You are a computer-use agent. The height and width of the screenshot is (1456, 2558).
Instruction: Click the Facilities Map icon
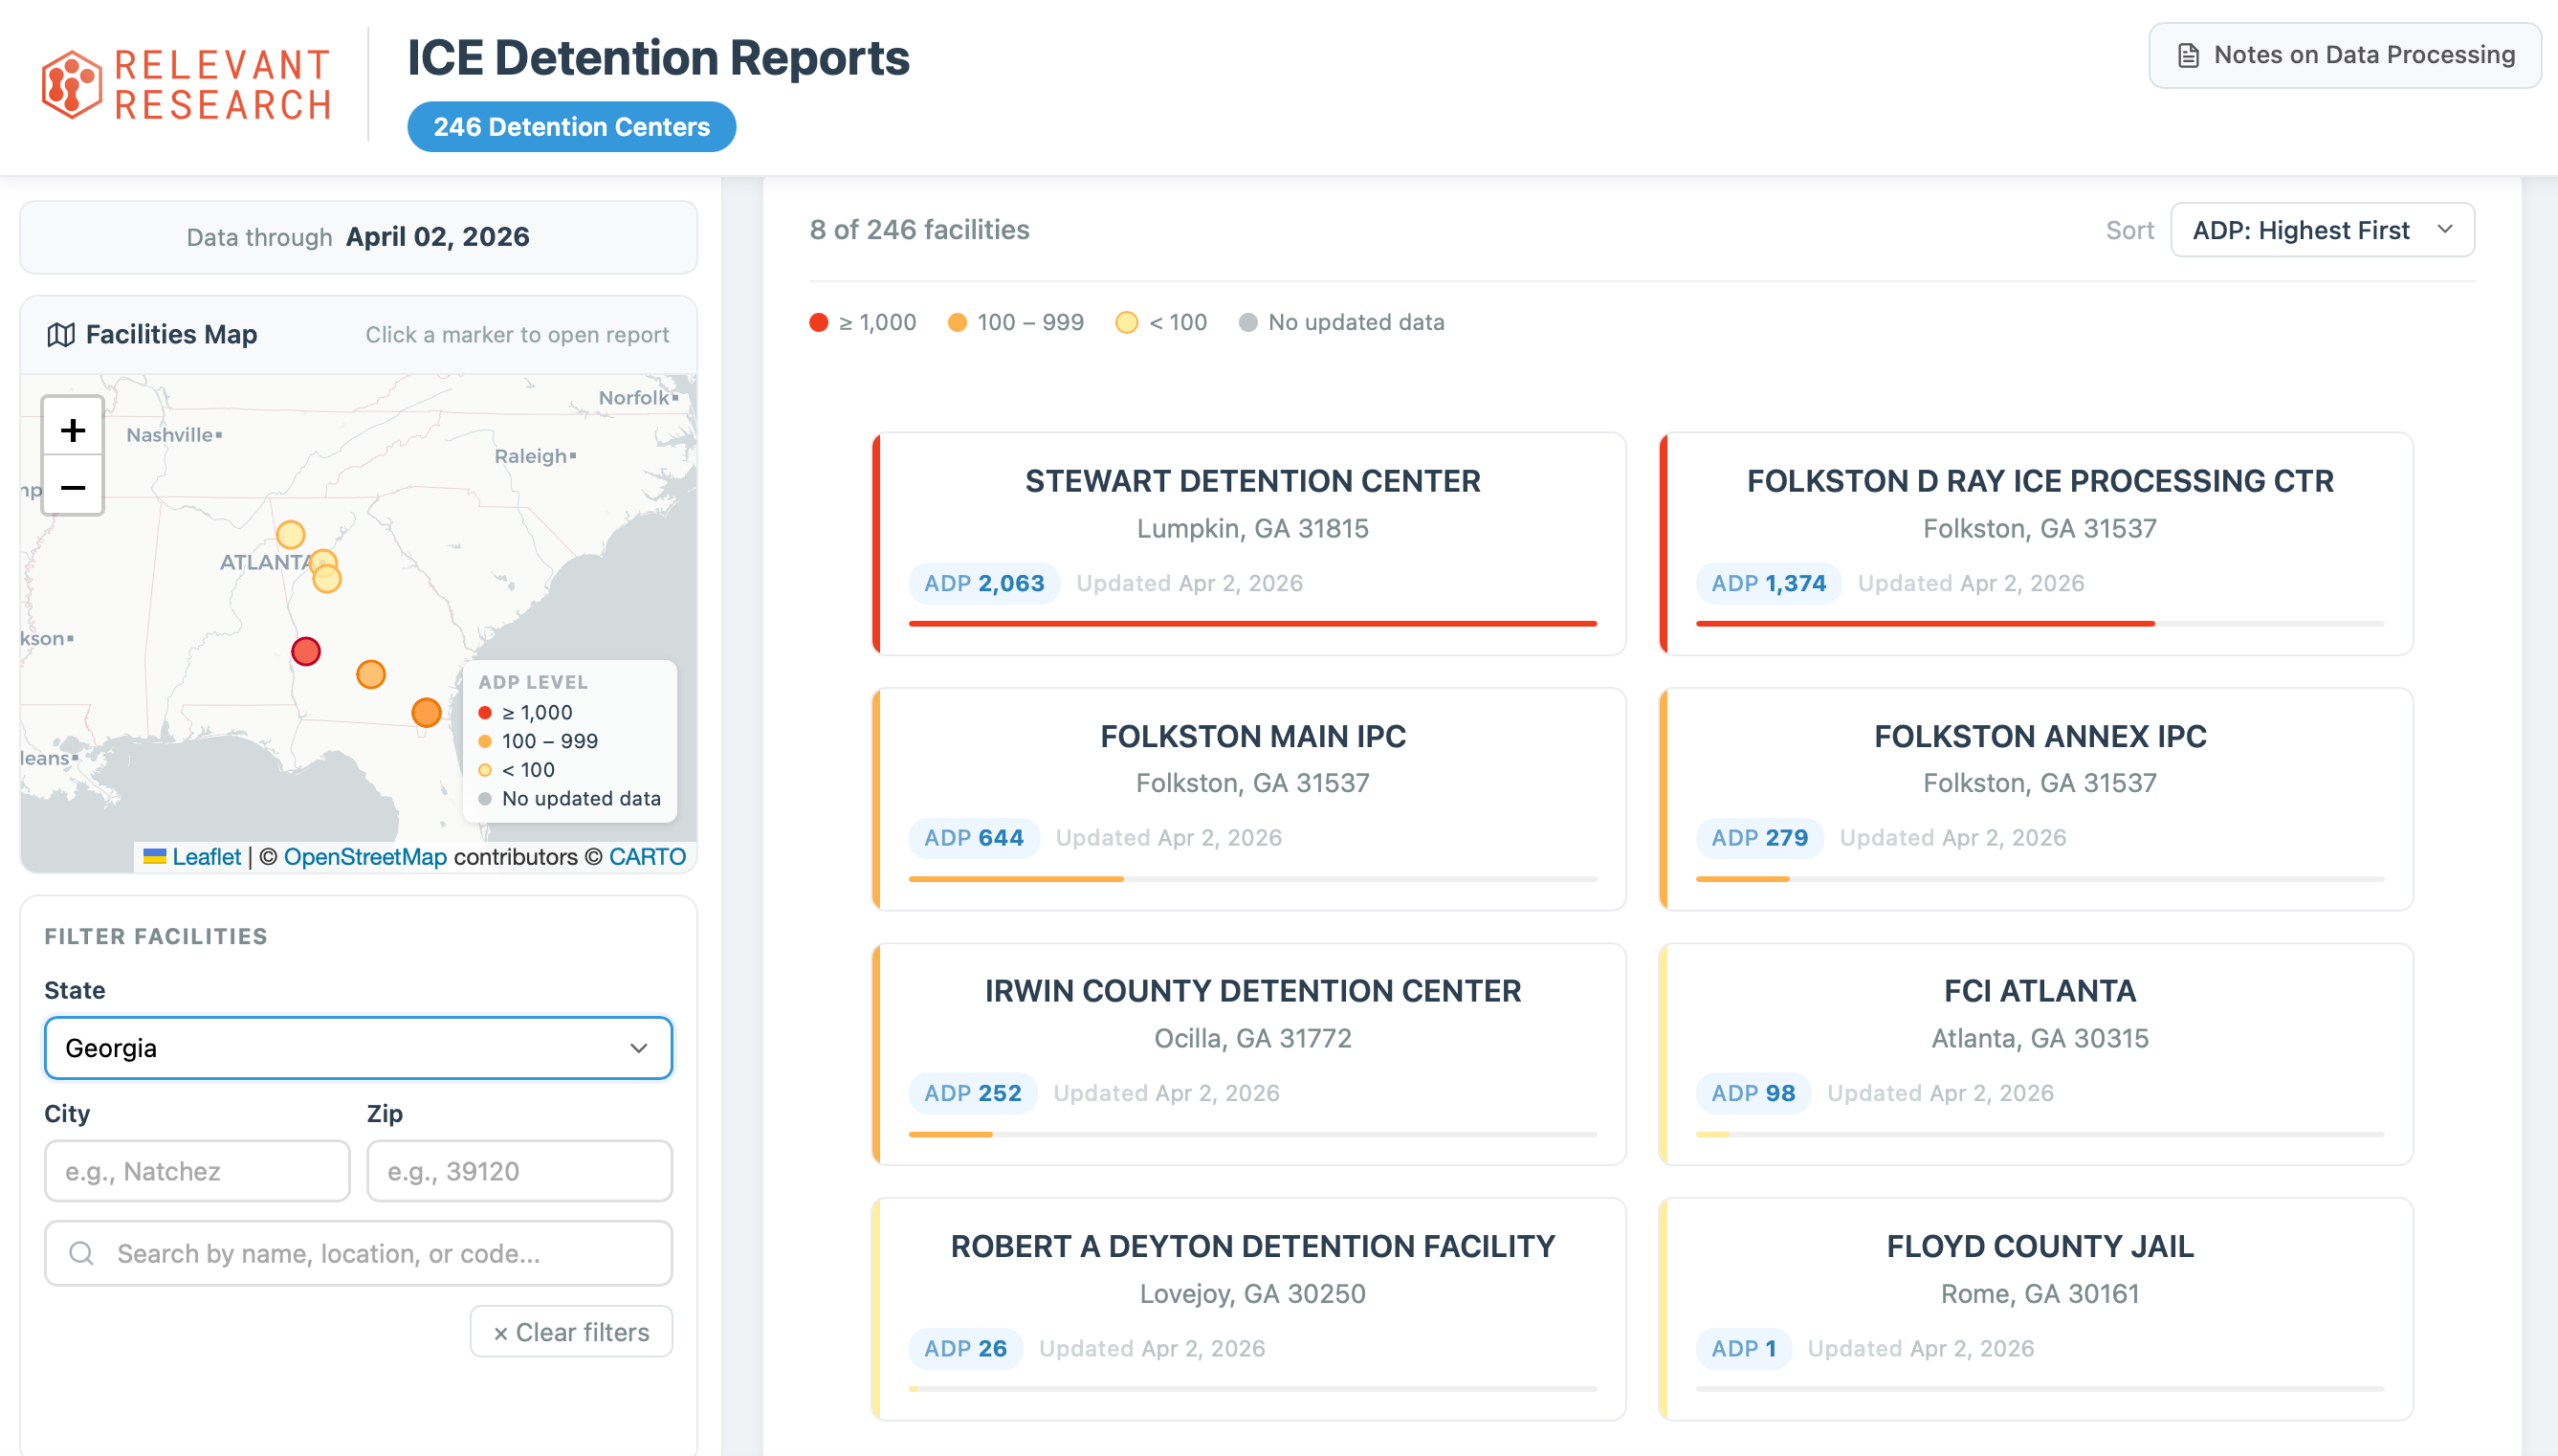pos(60,335)
